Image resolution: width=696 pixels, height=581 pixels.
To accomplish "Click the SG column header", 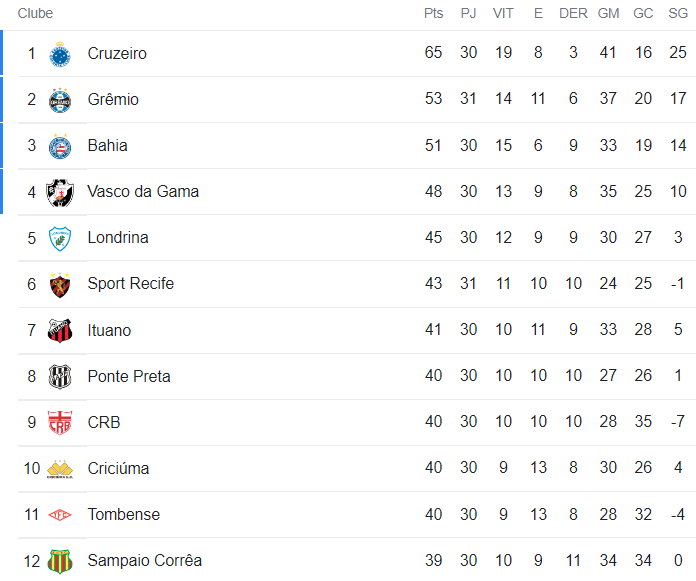I will pyautogui.click(x=678, y=14).
